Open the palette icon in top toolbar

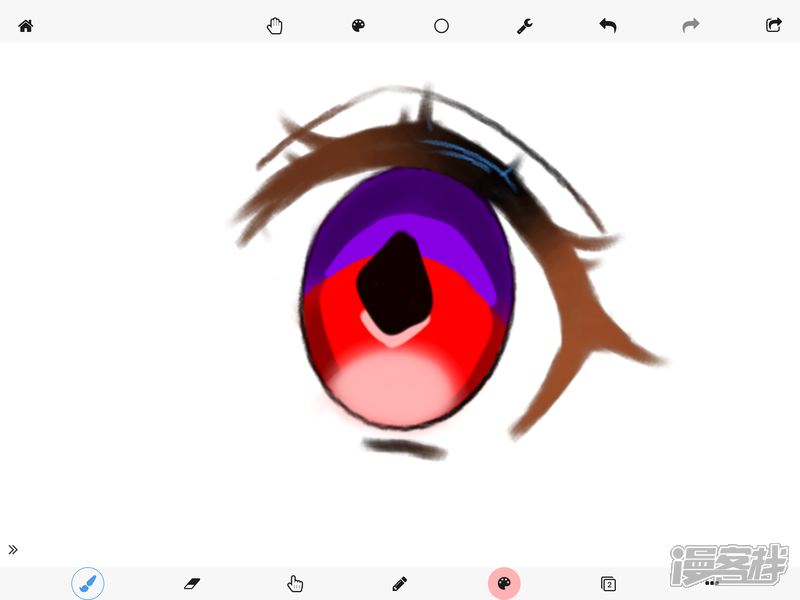(358, 26)
